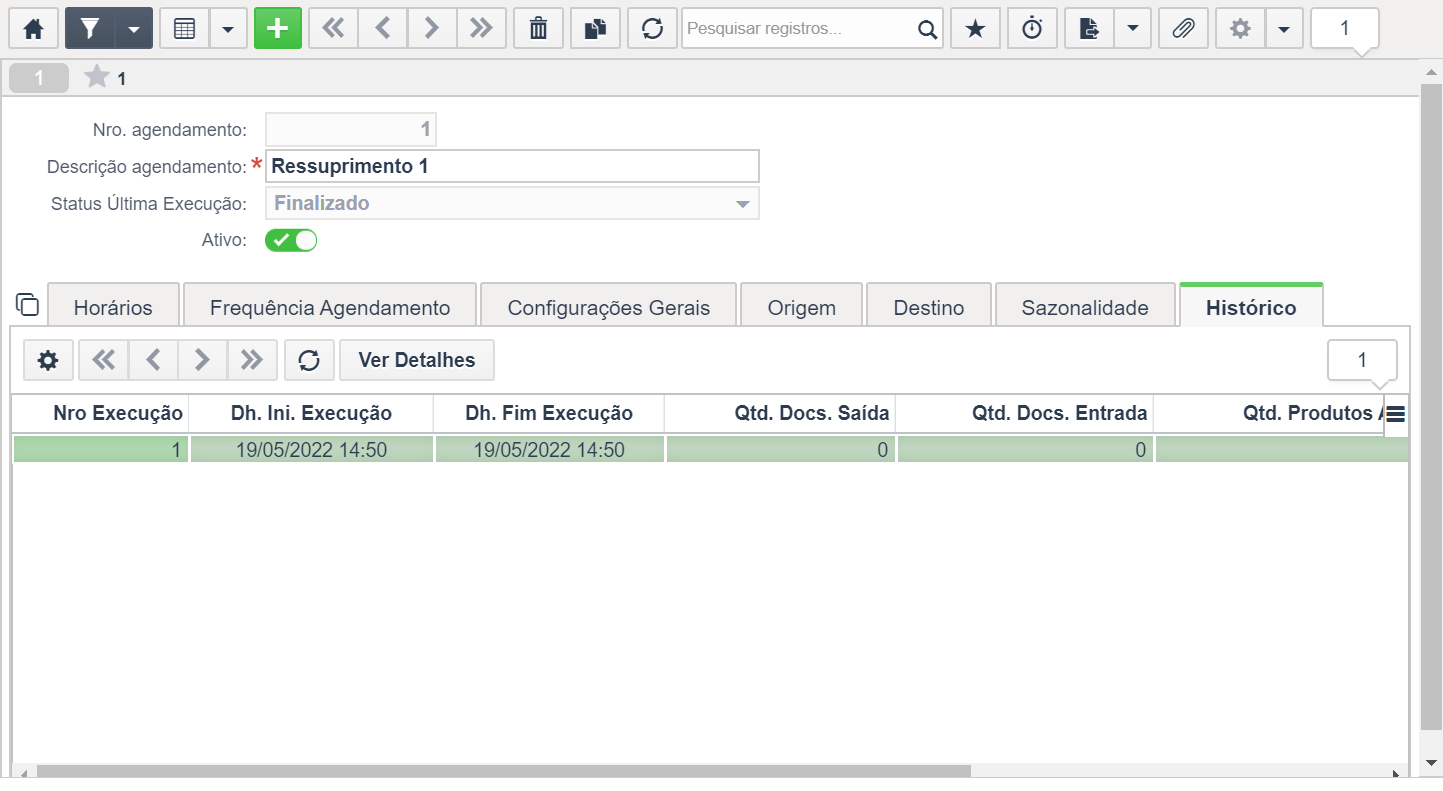Mark record as favorite with star button
Screen dimensions: 1443x791
(975, 29)
